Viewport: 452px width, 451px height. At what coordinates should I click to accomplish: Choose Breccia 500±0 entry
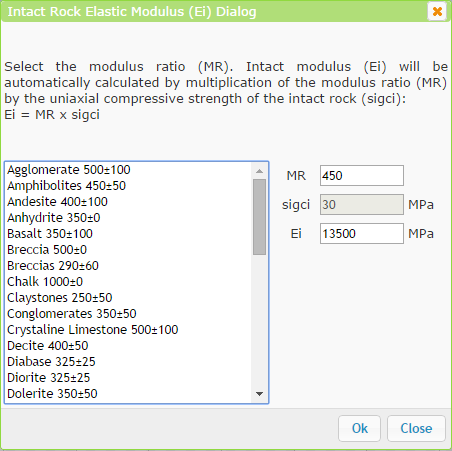pyautogui.click(x=129, y=250)
